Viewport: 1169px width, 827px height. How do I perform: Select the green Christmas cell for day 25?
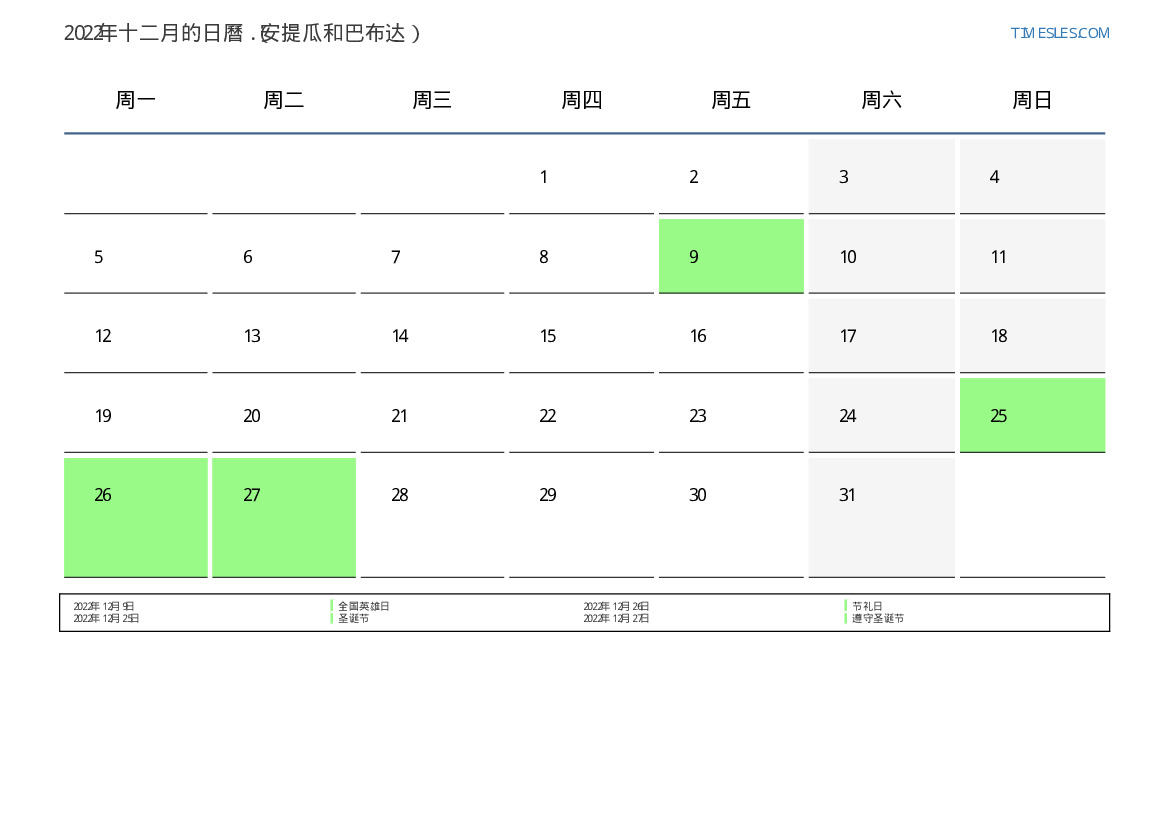coord(1032,415)
